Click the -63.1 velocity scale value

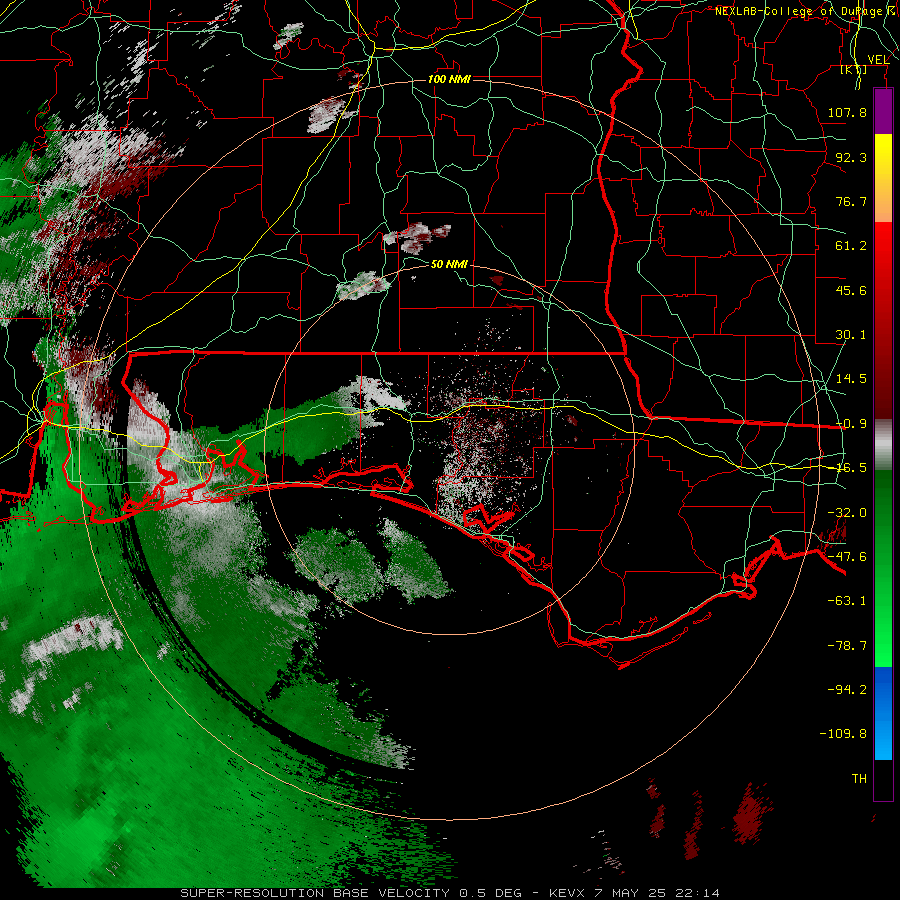847,601
